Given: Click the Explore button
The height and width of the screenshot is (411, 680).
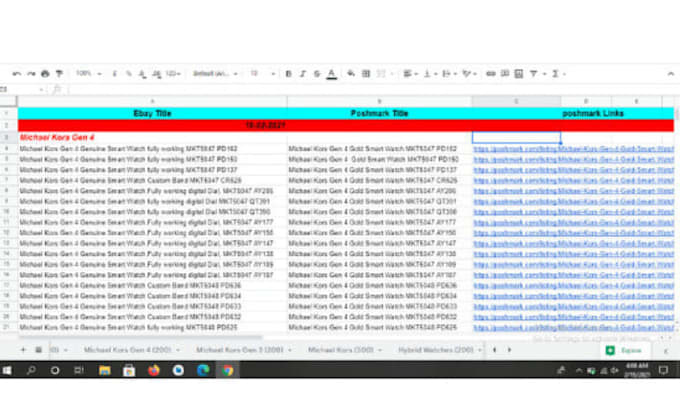Looking at the screenshot, I should click(625, 350).
